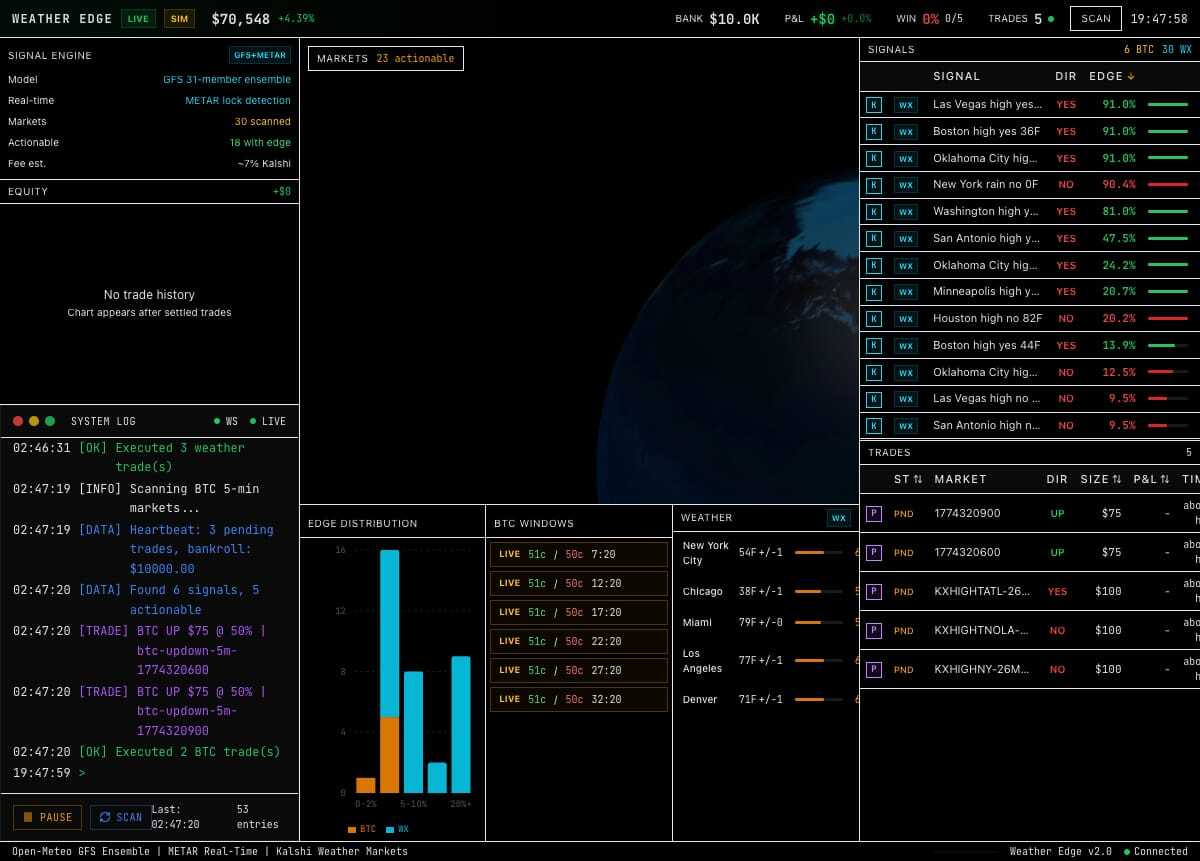The width and height of the screenshot is (1200, 861).
Task: Click the P status icon for trade 1774320900
Action: [873, 514]
